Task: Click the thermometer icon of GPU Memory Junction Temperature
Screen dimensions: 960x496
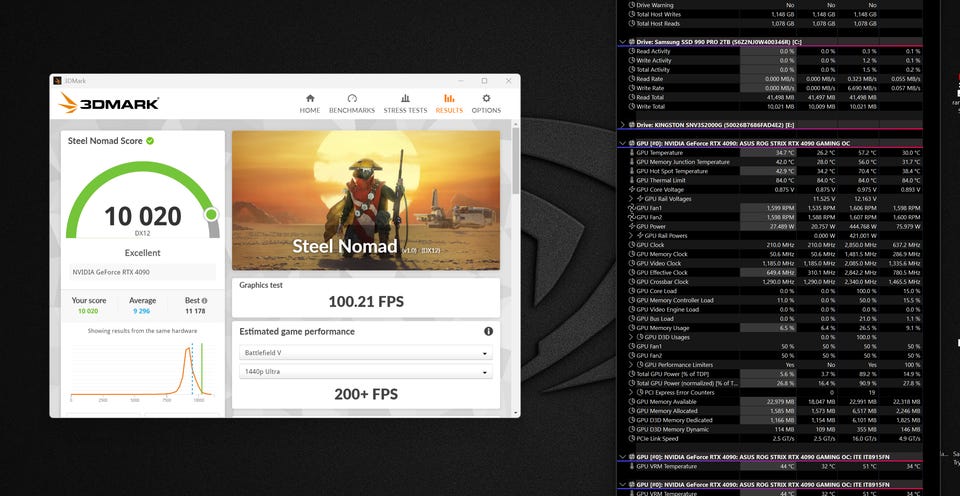Action: tap(632, 162)
